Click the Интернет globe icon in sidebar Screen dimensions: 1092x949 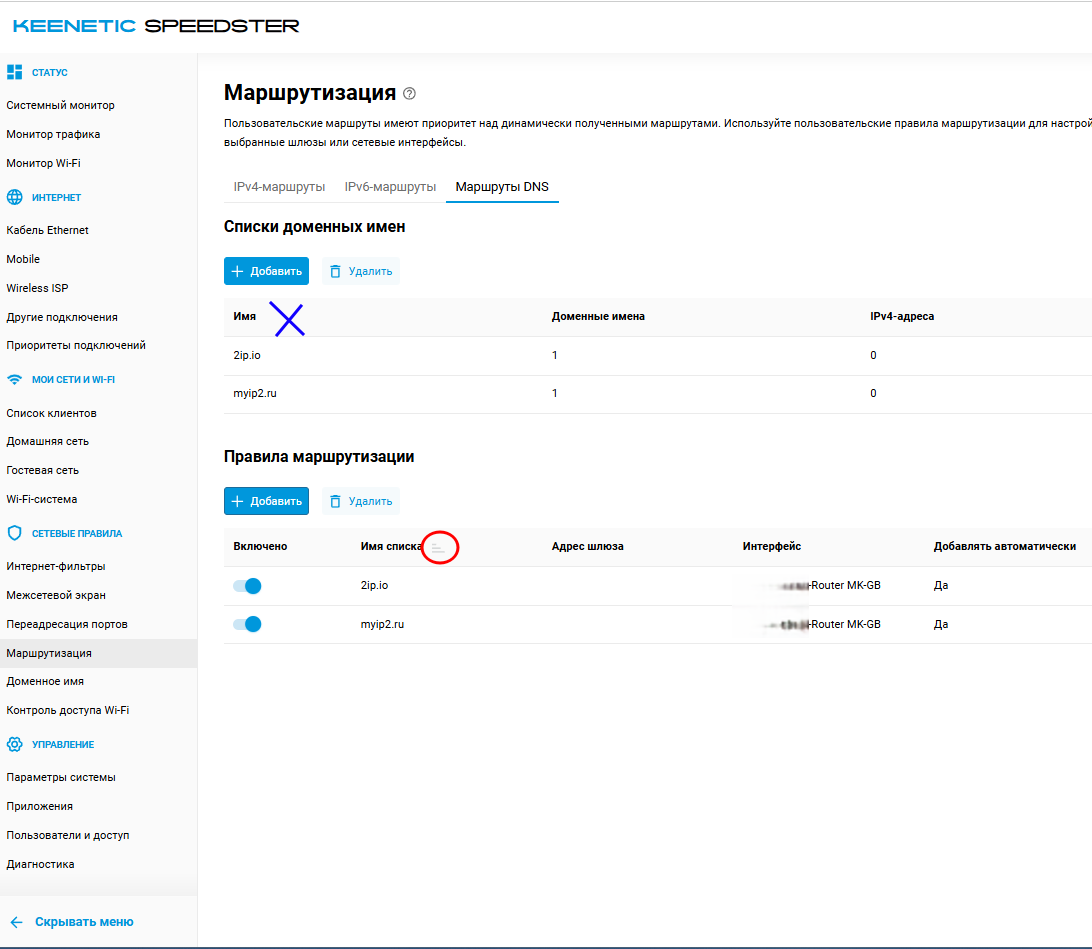point(14,198)
